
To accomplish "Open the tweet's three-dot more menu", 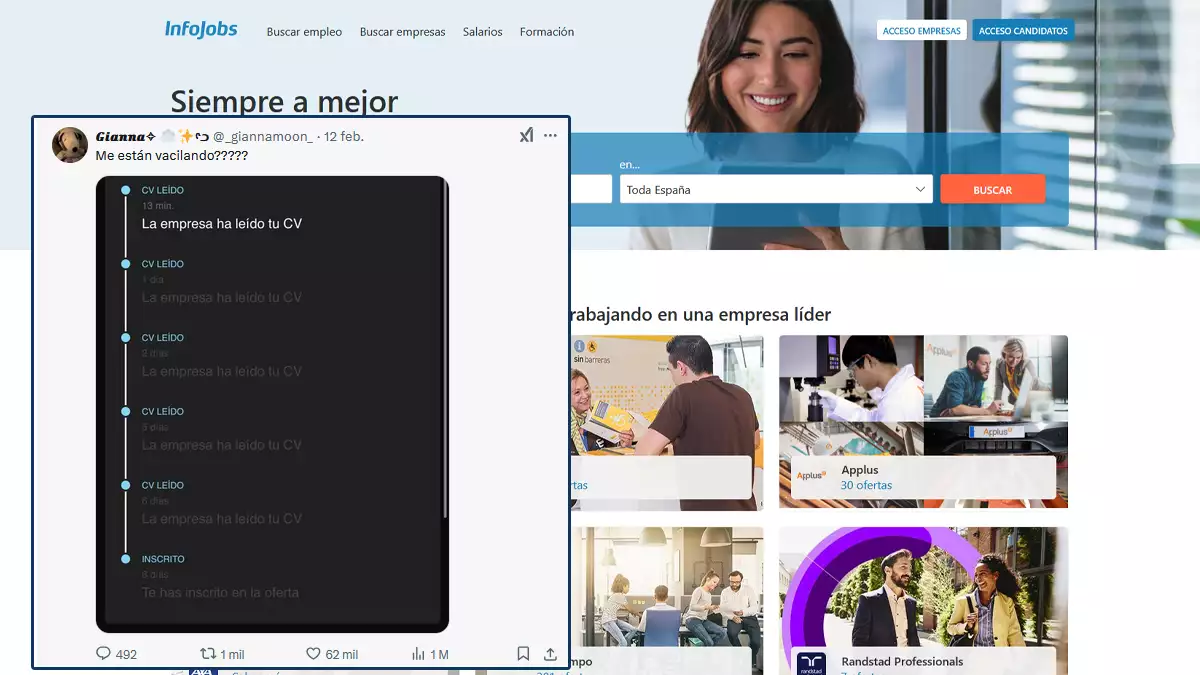I will click(x=550, y=135).
